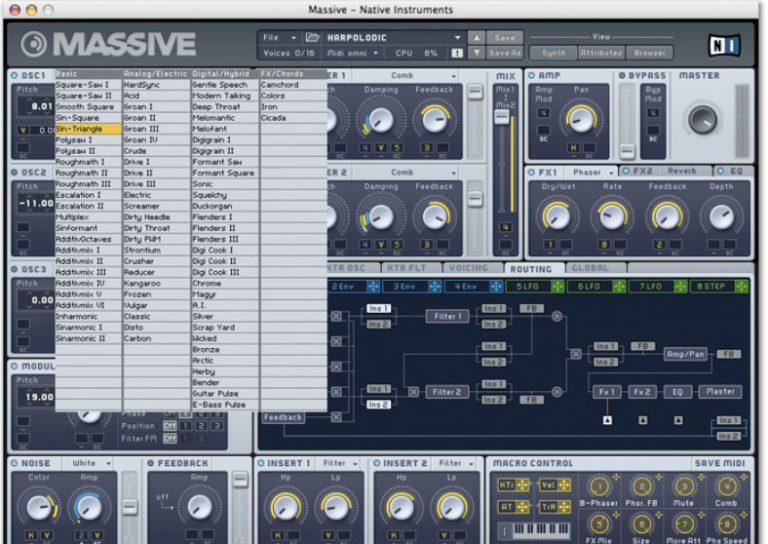The height and width of the screenshot is (544, 768).
Task: Open the Filter 2 Comb type dropdown
Action: 424,172
